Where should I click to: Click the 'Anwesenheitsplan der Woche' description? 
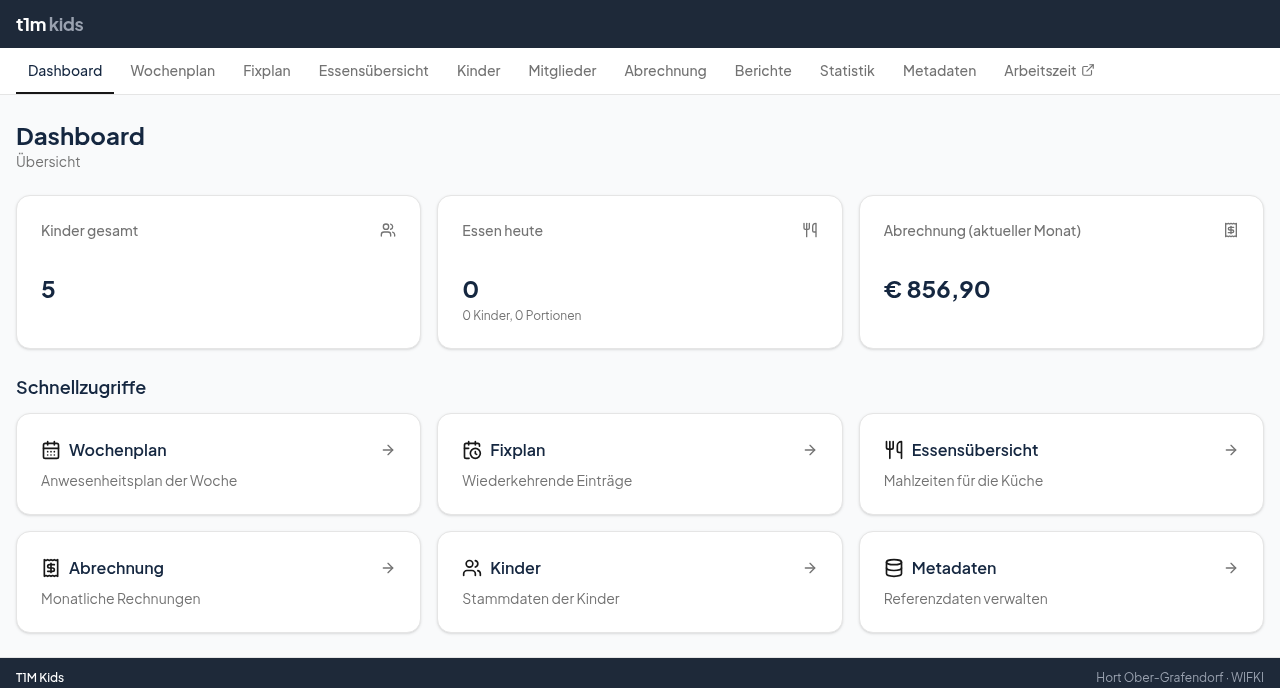(139, 481)
